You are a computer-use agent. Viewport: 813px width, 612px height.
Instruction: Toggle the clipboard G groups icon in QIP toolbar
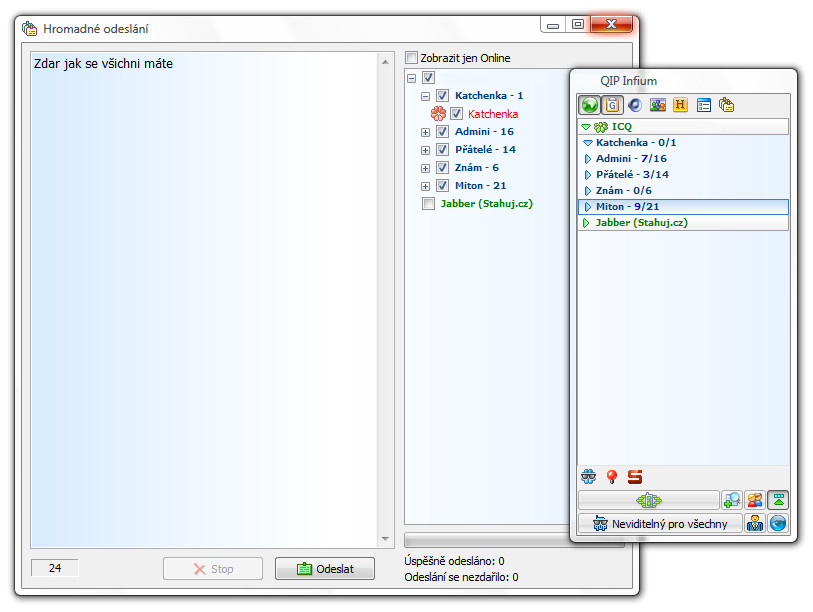(x=612, y=105)
